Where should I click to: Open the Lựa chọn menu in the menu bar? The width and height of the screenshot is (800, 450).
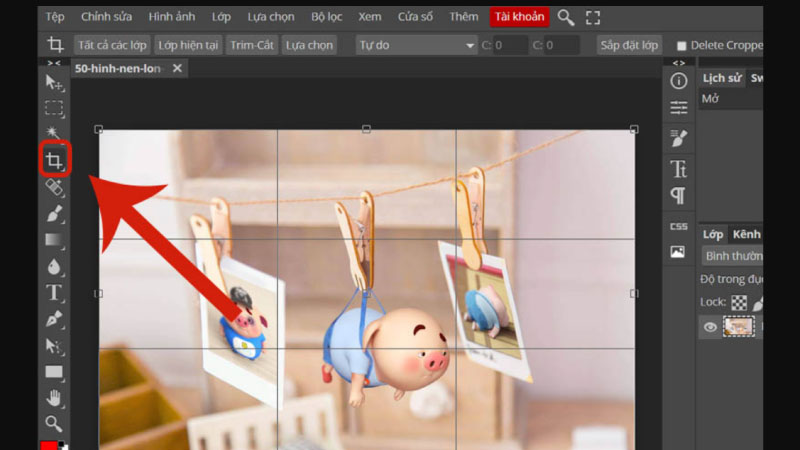(271, 17)
